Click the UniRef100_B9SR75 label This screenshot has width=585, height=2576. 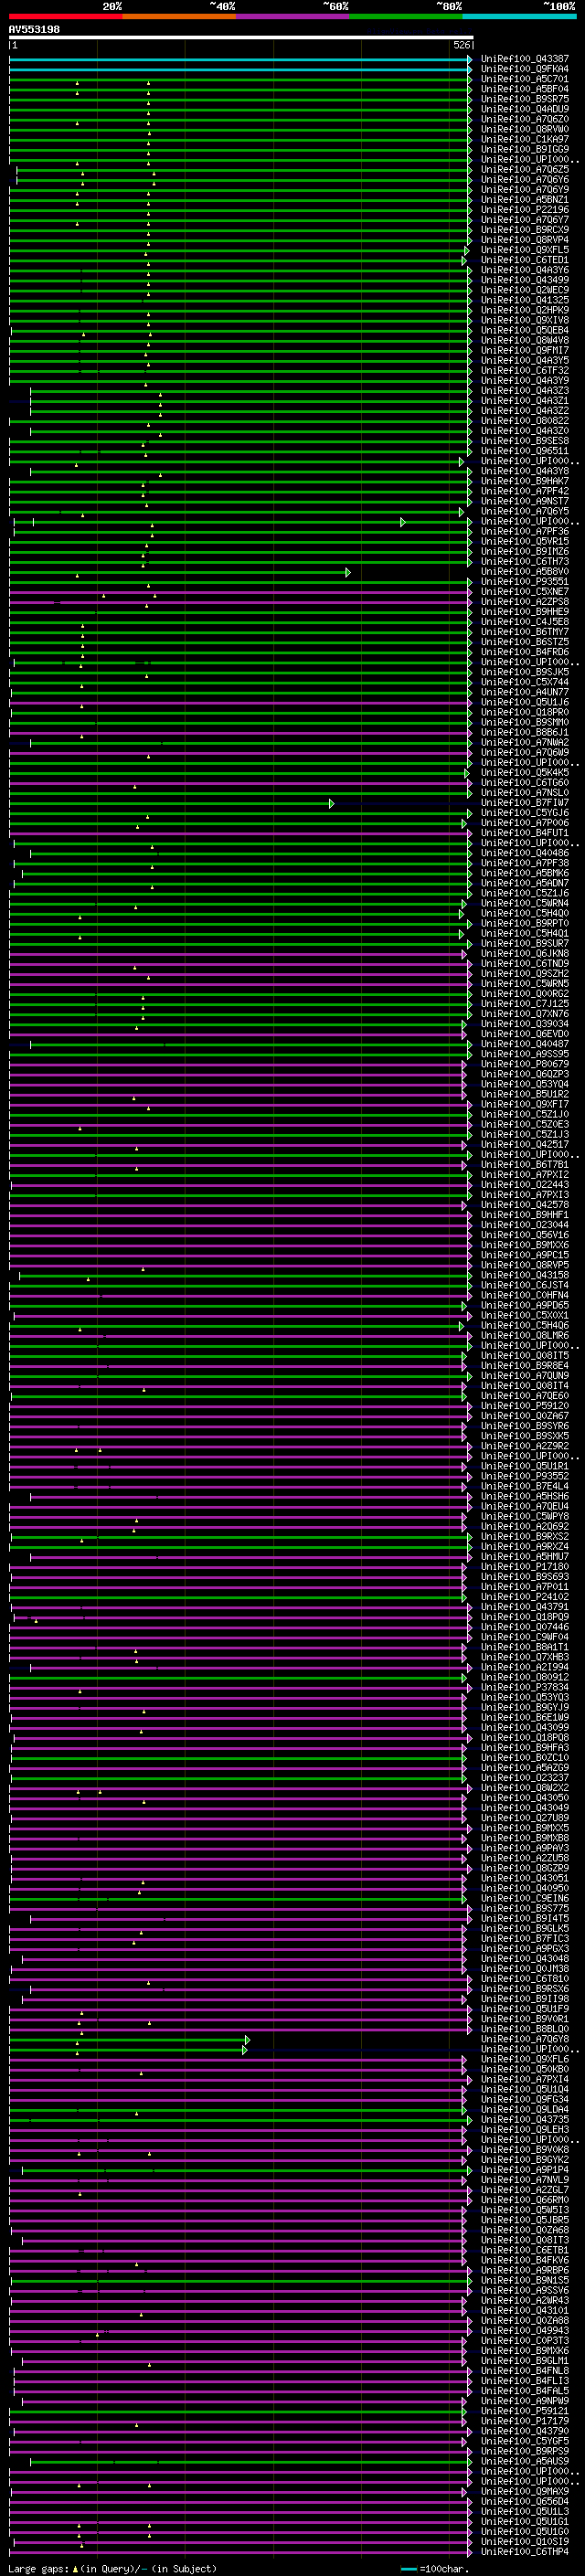[x=524, y=99]
